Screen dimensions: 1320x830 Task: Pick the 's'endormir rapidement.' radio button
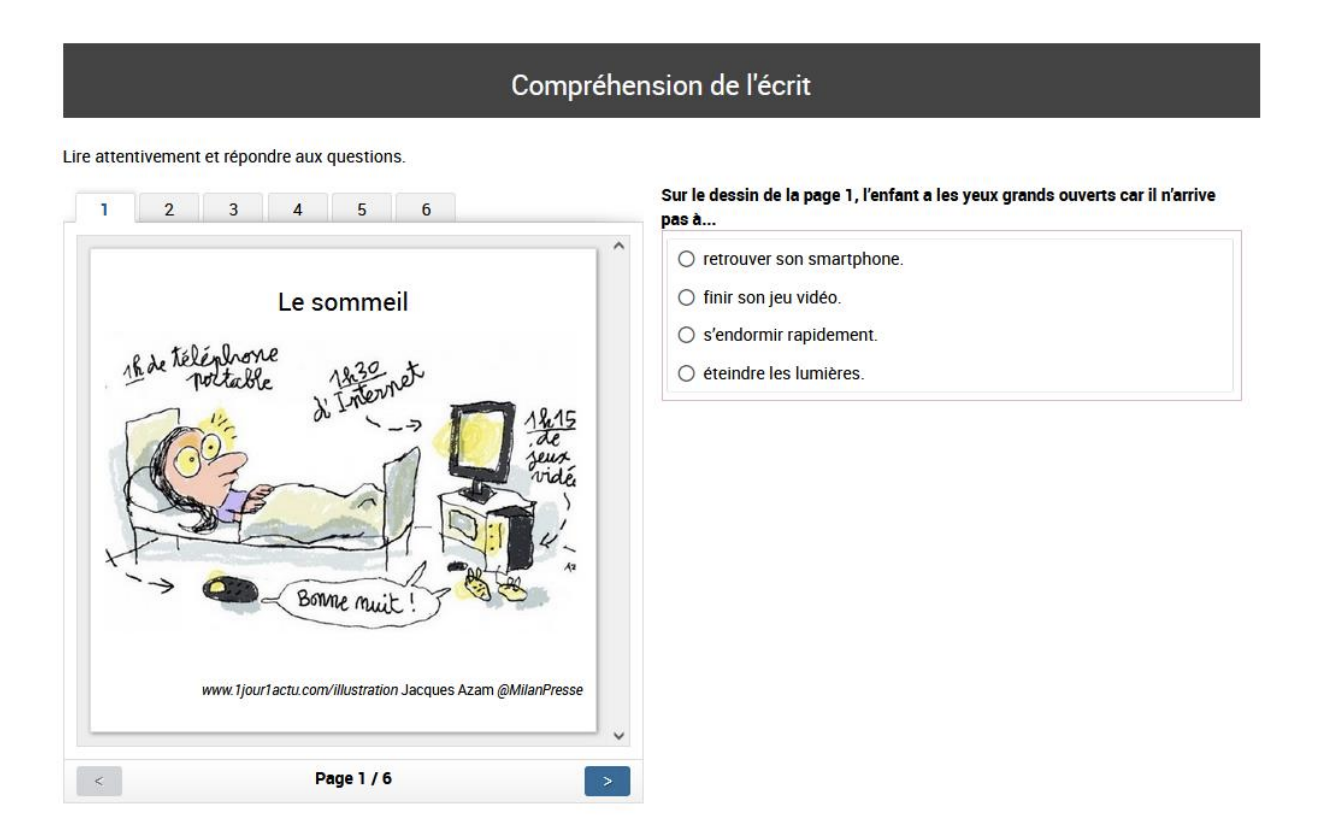point(686,335)
